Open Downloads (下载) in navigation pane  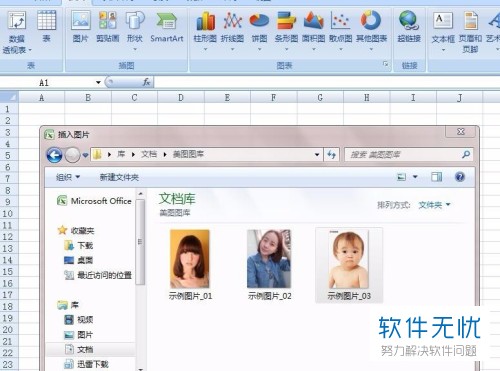(x=79, y=246)
